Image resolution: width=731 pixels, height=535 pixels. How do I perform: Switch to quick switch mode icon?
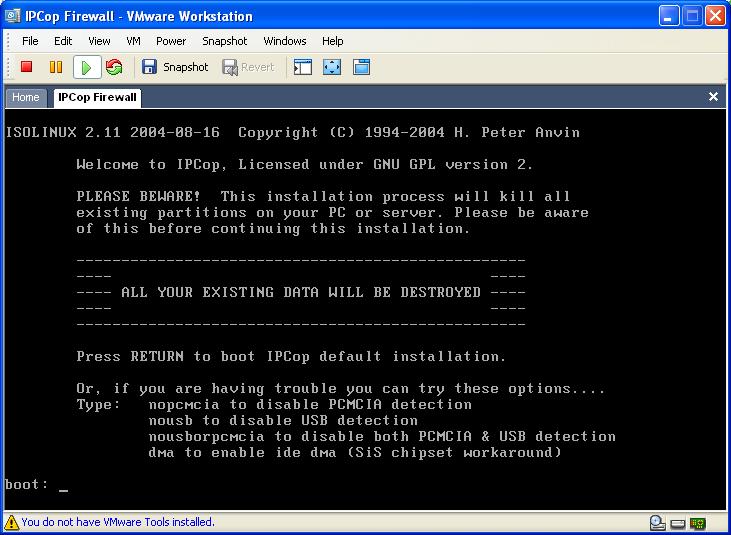pyautogui.click(x=361, y=67)
